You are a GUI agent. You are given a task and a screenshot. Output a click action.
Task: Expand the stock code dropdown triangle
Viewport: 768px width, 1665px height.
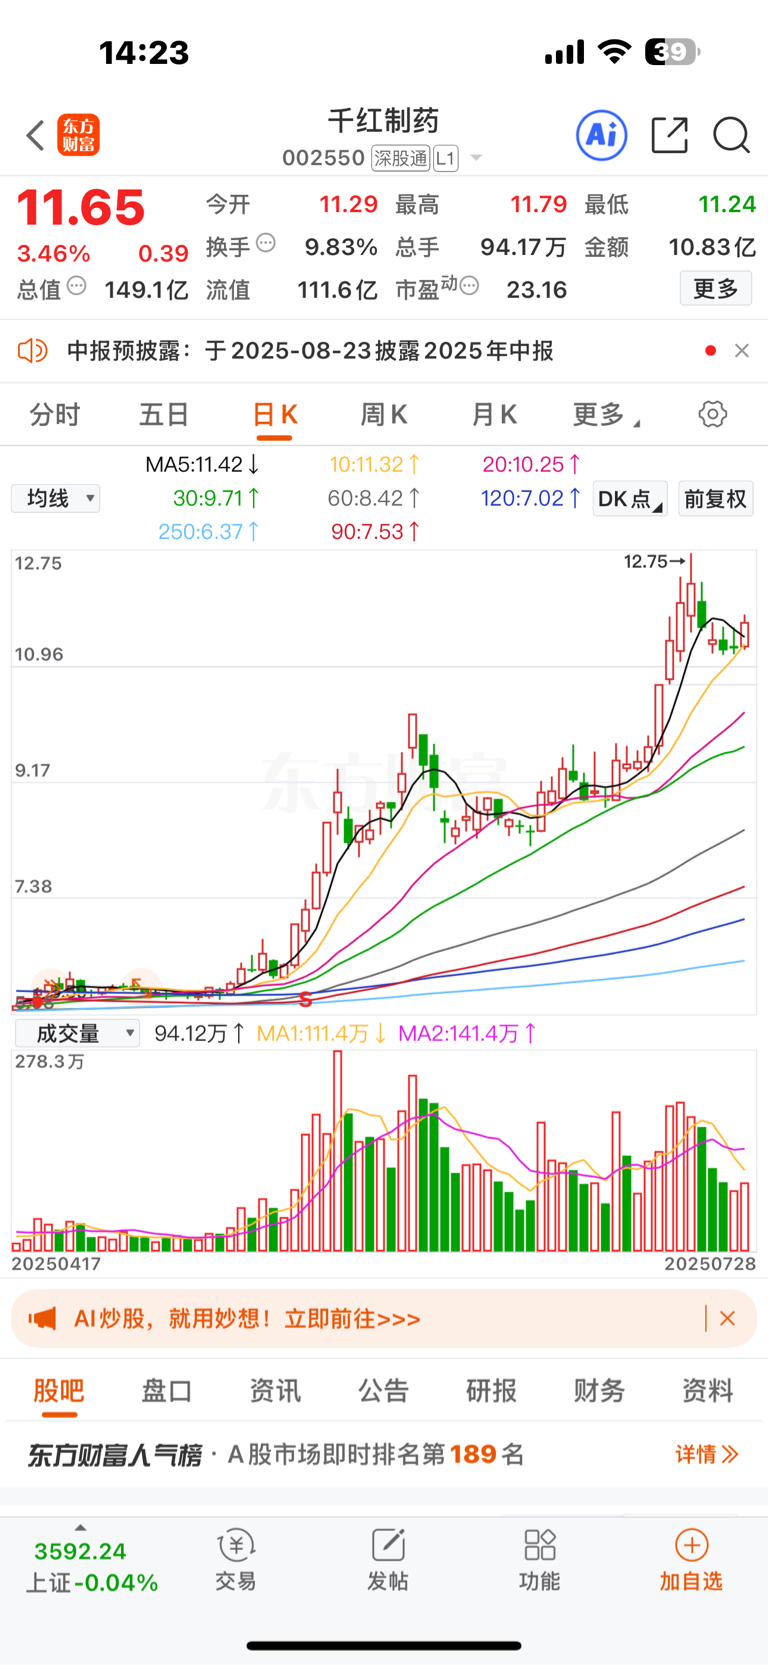(476, 158)
